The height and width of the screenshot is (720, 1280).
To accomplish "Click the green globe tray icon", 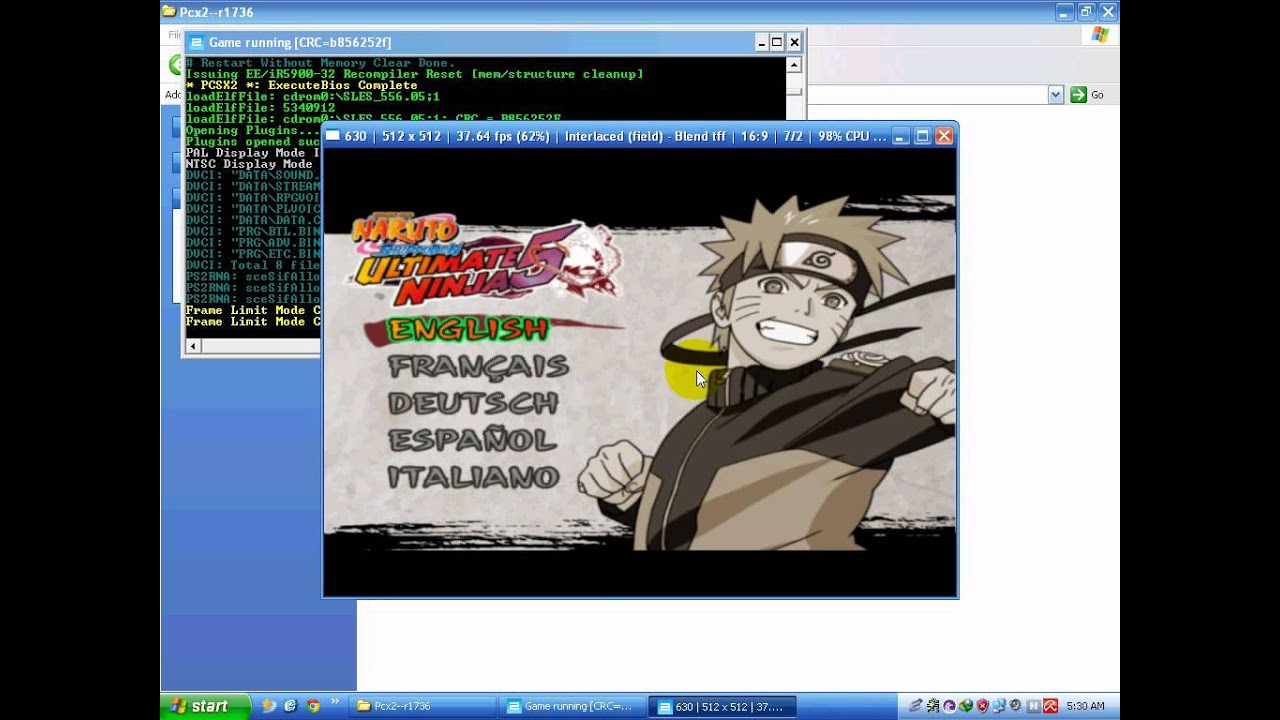I will pyautogui.click(x=966, y=706).
